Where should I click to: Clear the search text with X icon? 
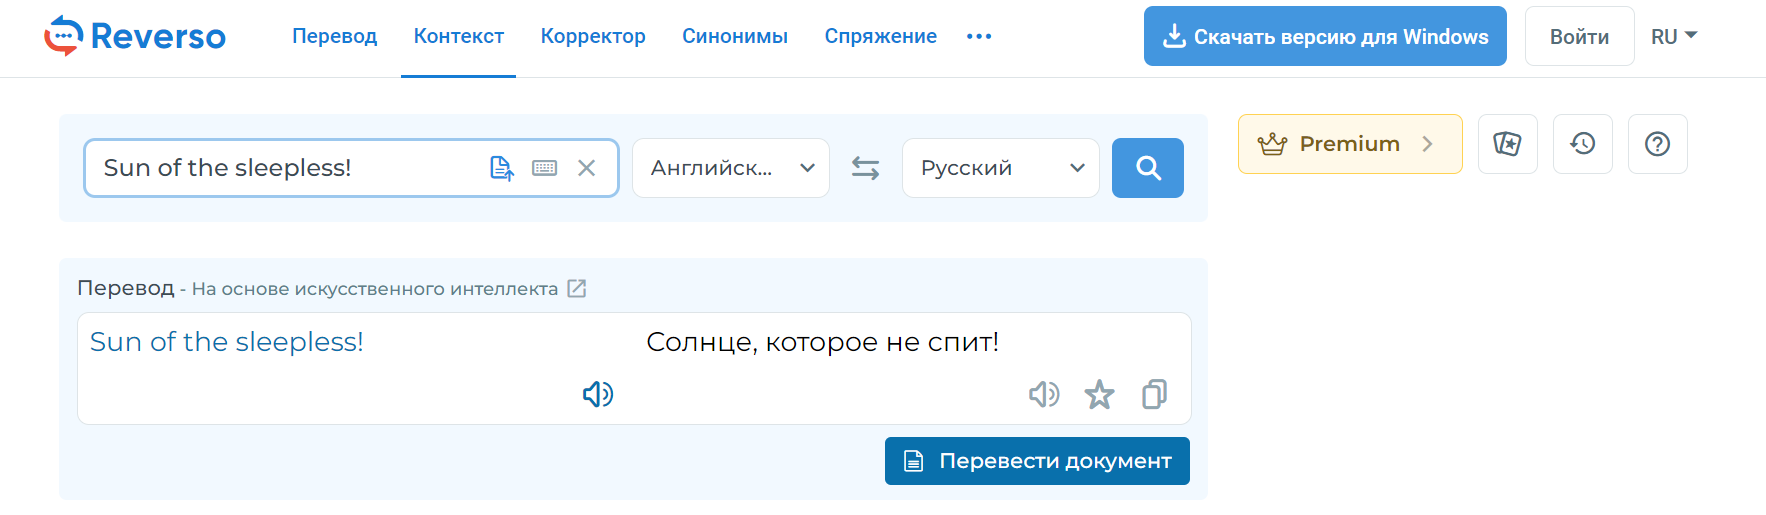pyautogui.click(x=587, y=168)
